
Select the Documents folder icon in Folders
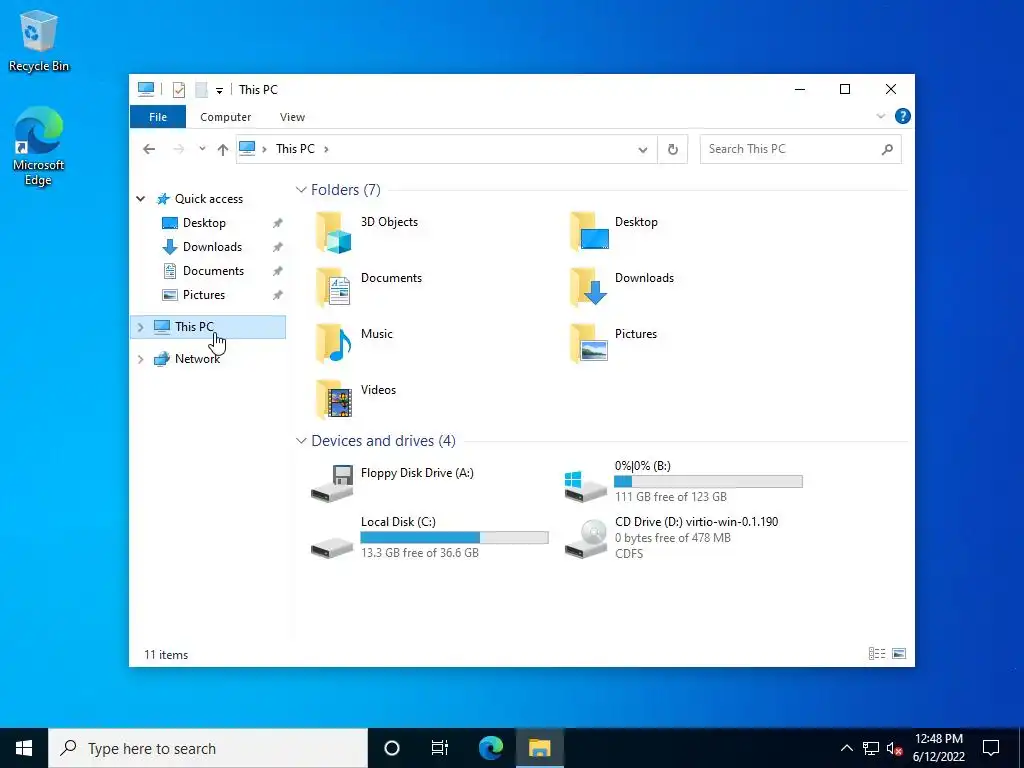334,287
